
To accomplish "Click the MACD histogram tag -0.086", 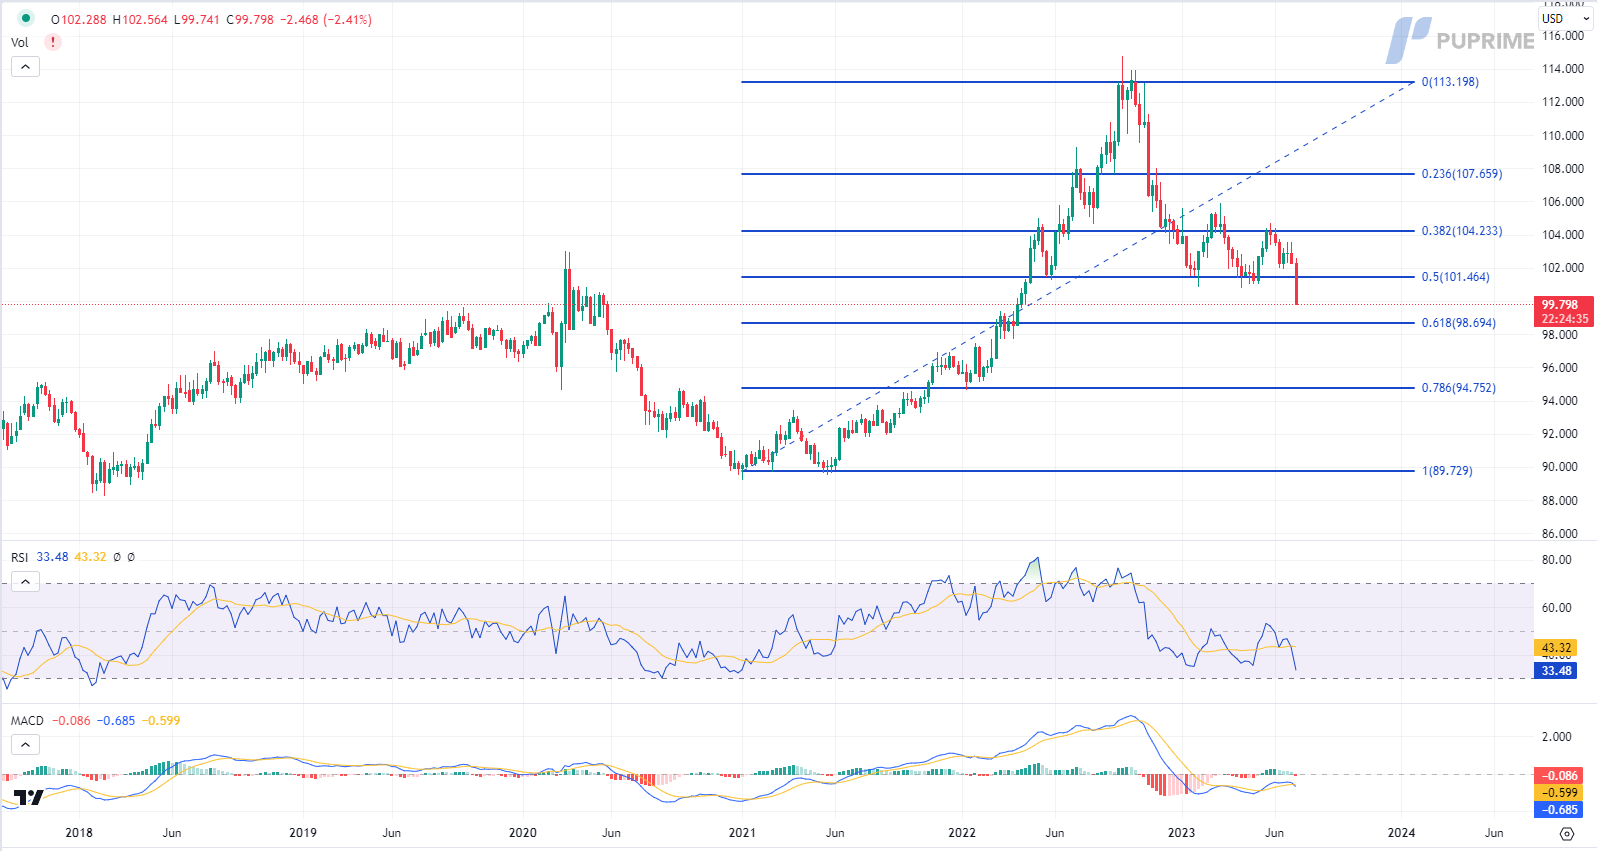I will [x=1559, y=776].
